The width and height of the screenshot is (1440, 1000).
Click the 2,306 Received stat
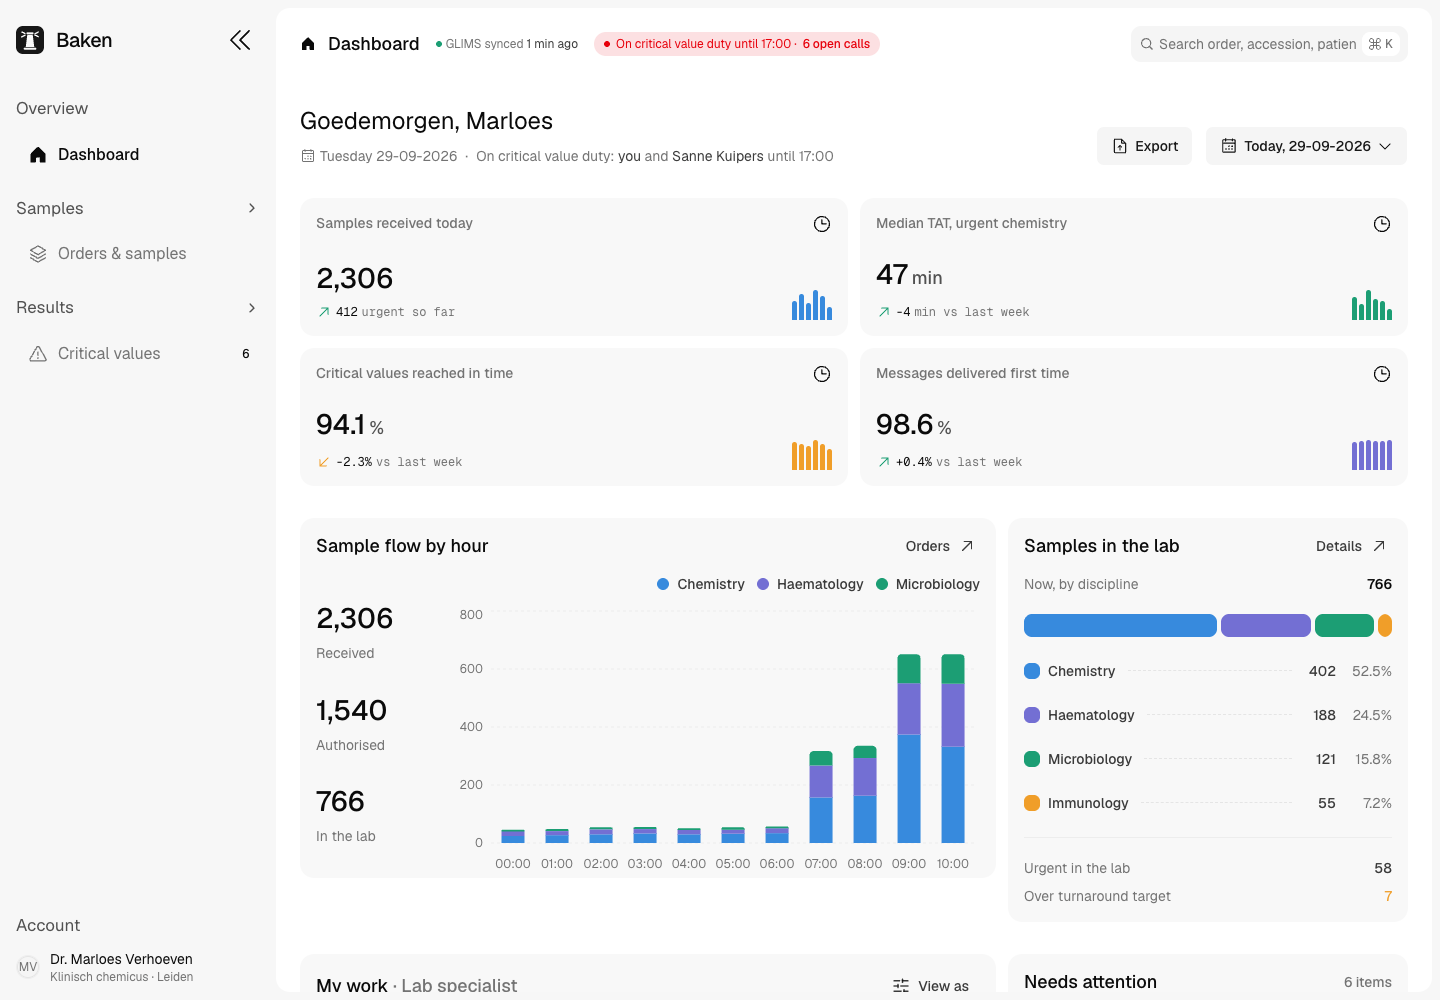(x=355, y=631)
